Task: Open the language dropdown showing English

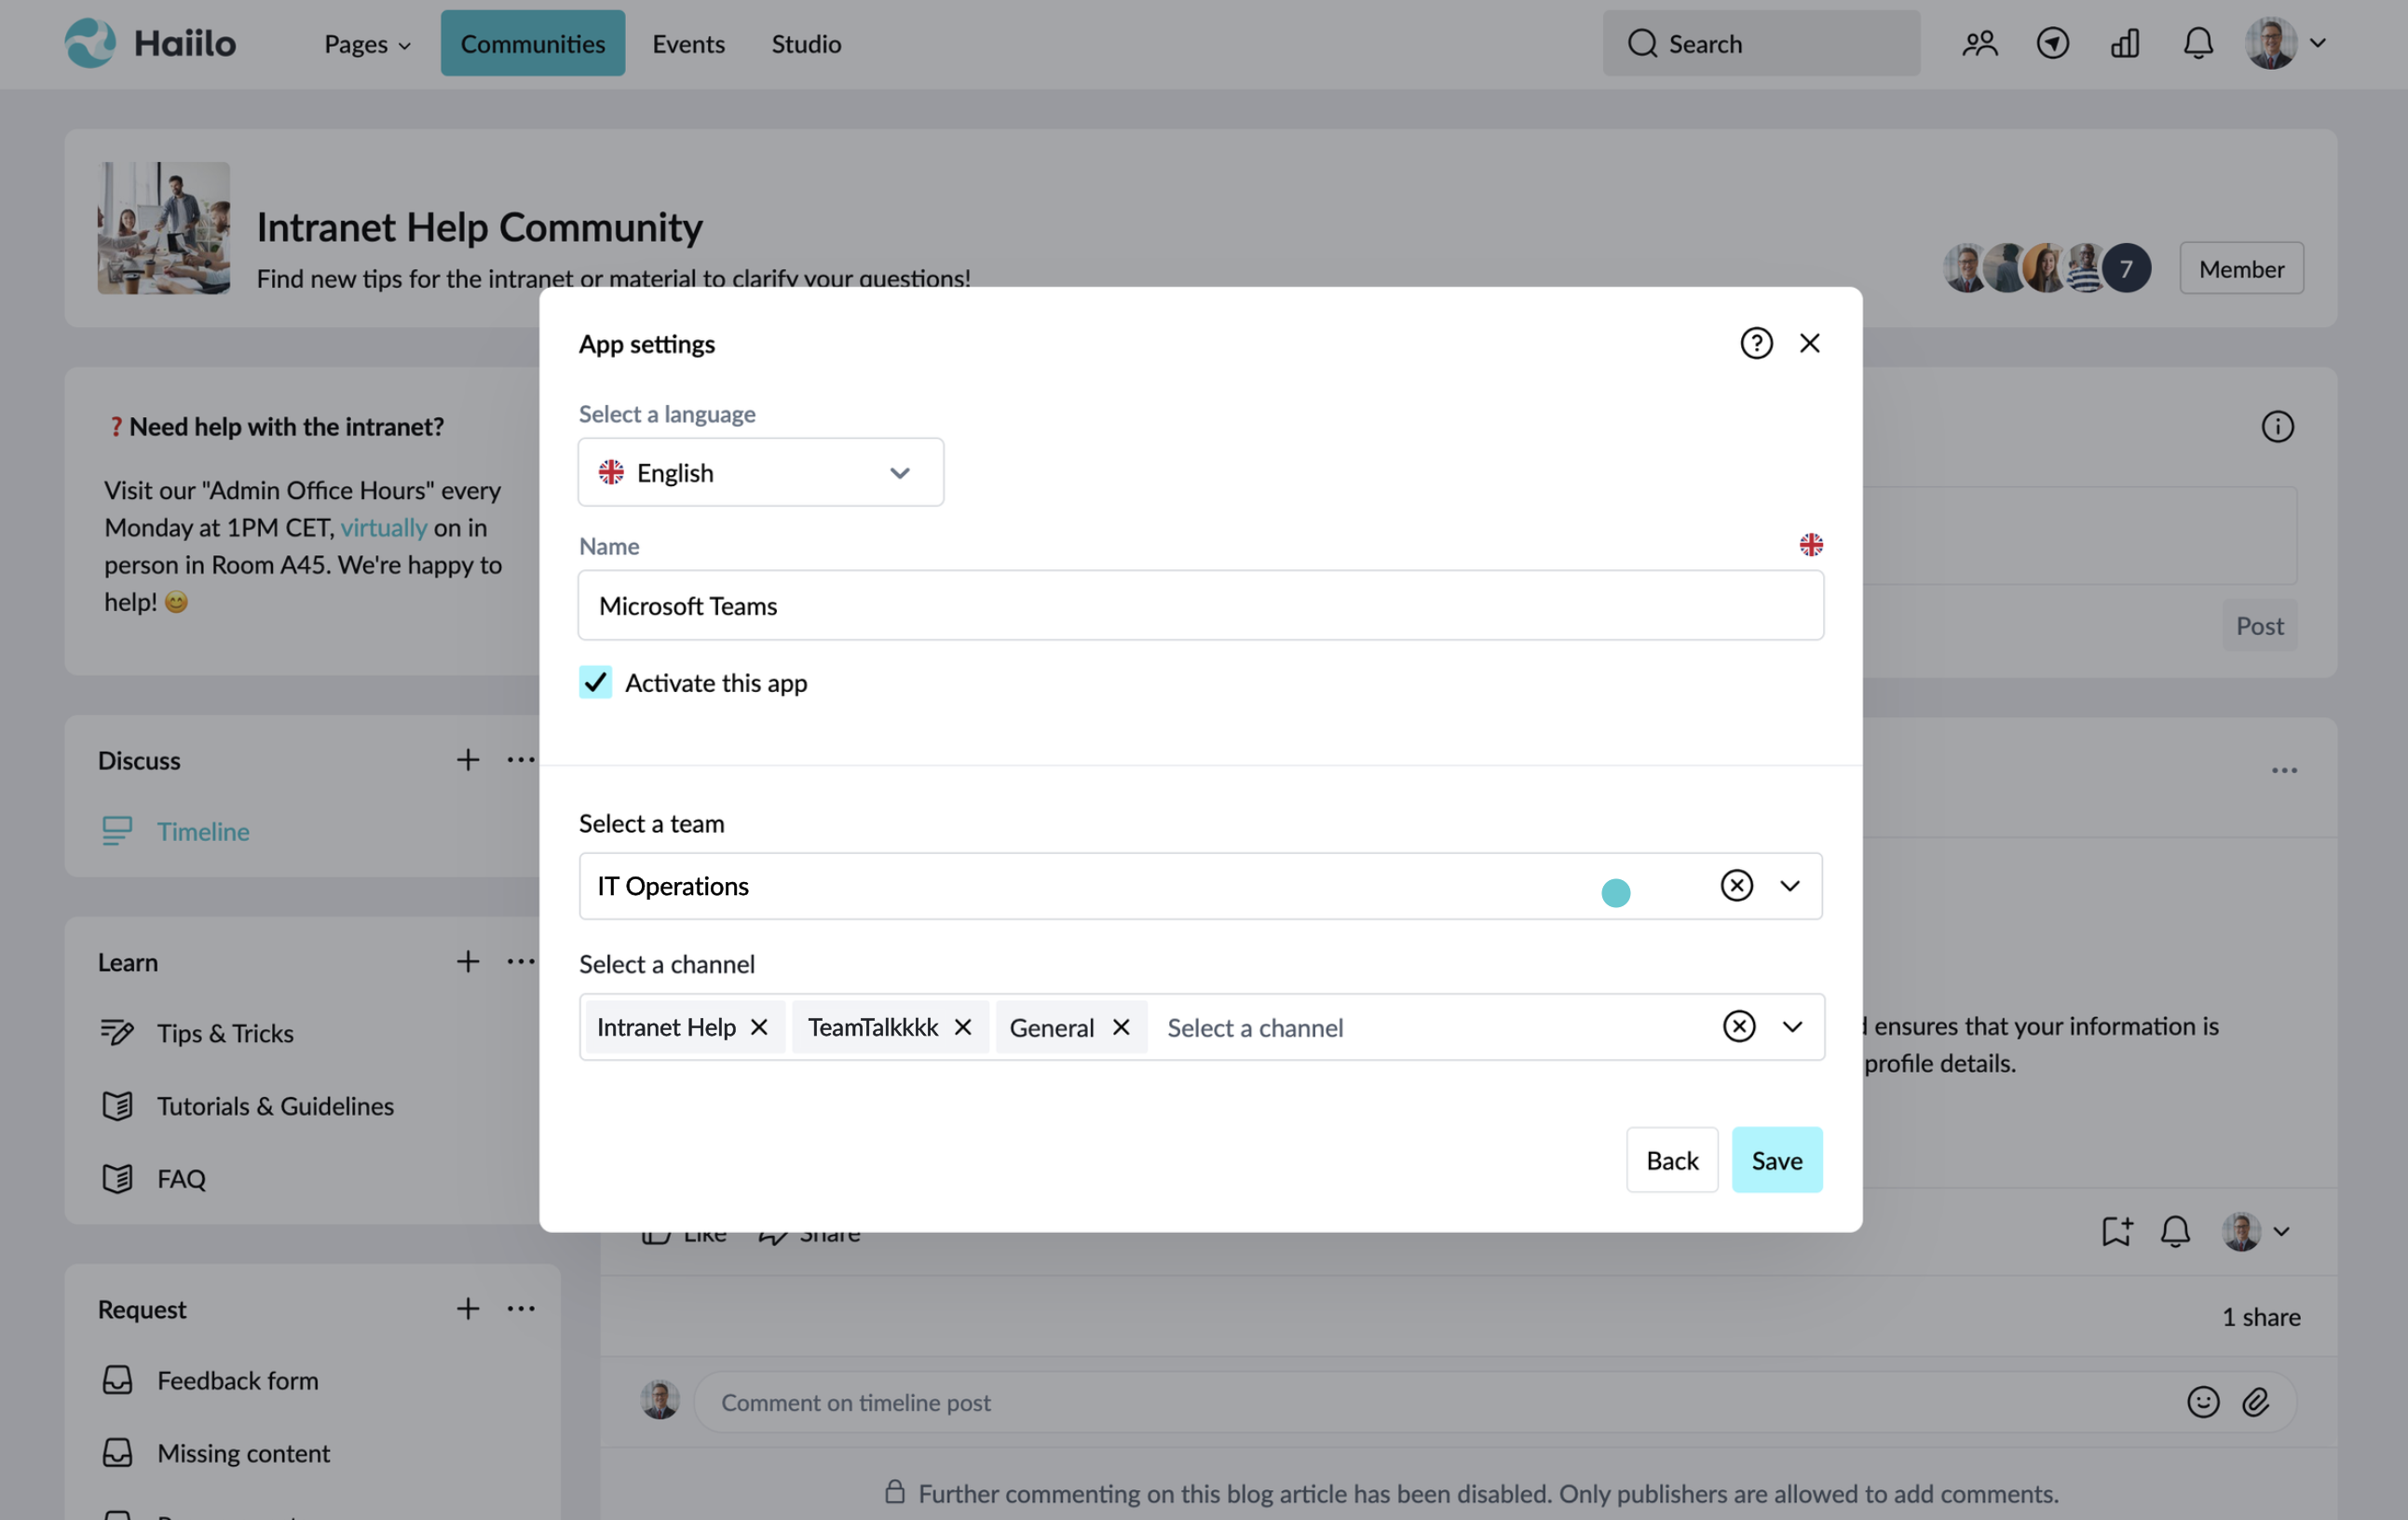Action: coord(760,472)
